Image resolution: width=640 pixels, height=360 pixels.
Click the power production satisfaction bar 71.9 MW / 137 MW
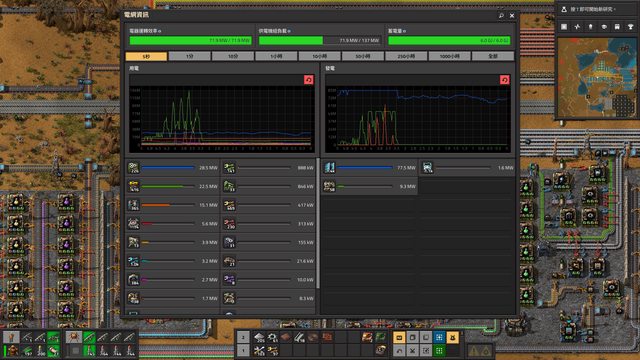[x=320, y=40]
